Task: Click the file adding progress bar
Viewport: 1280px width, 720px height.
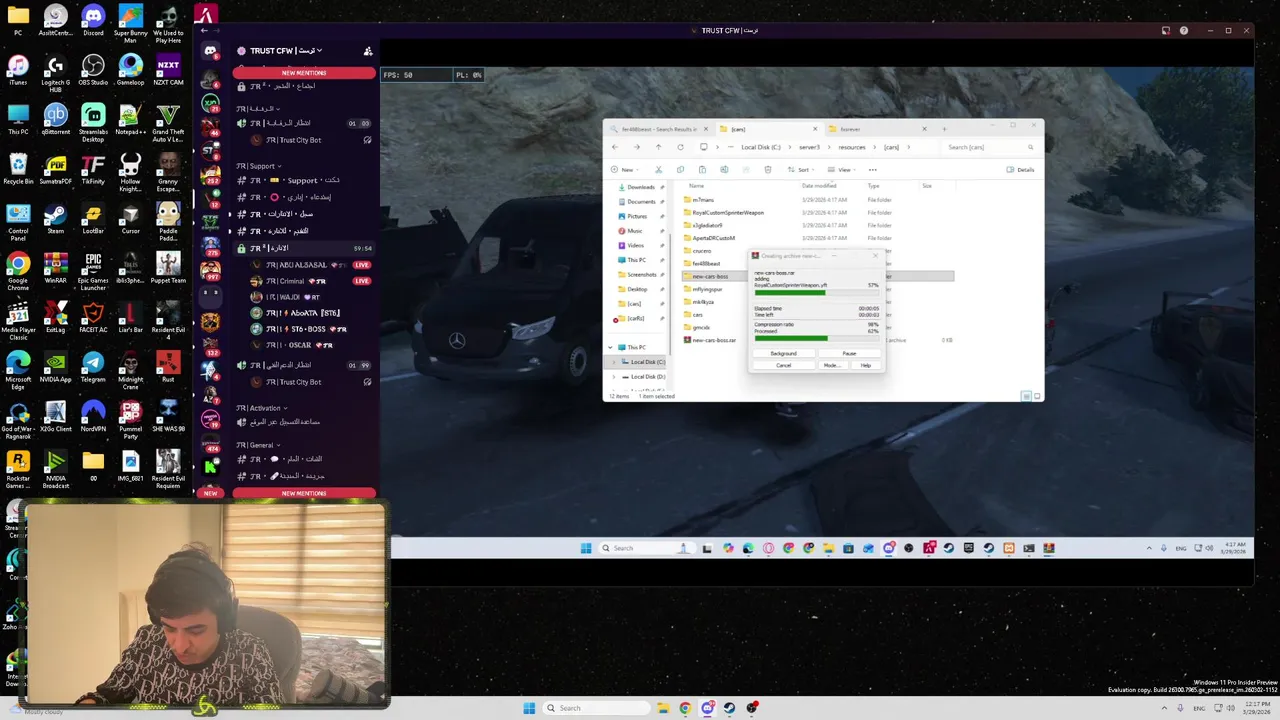Action: (x=816, y=293)
